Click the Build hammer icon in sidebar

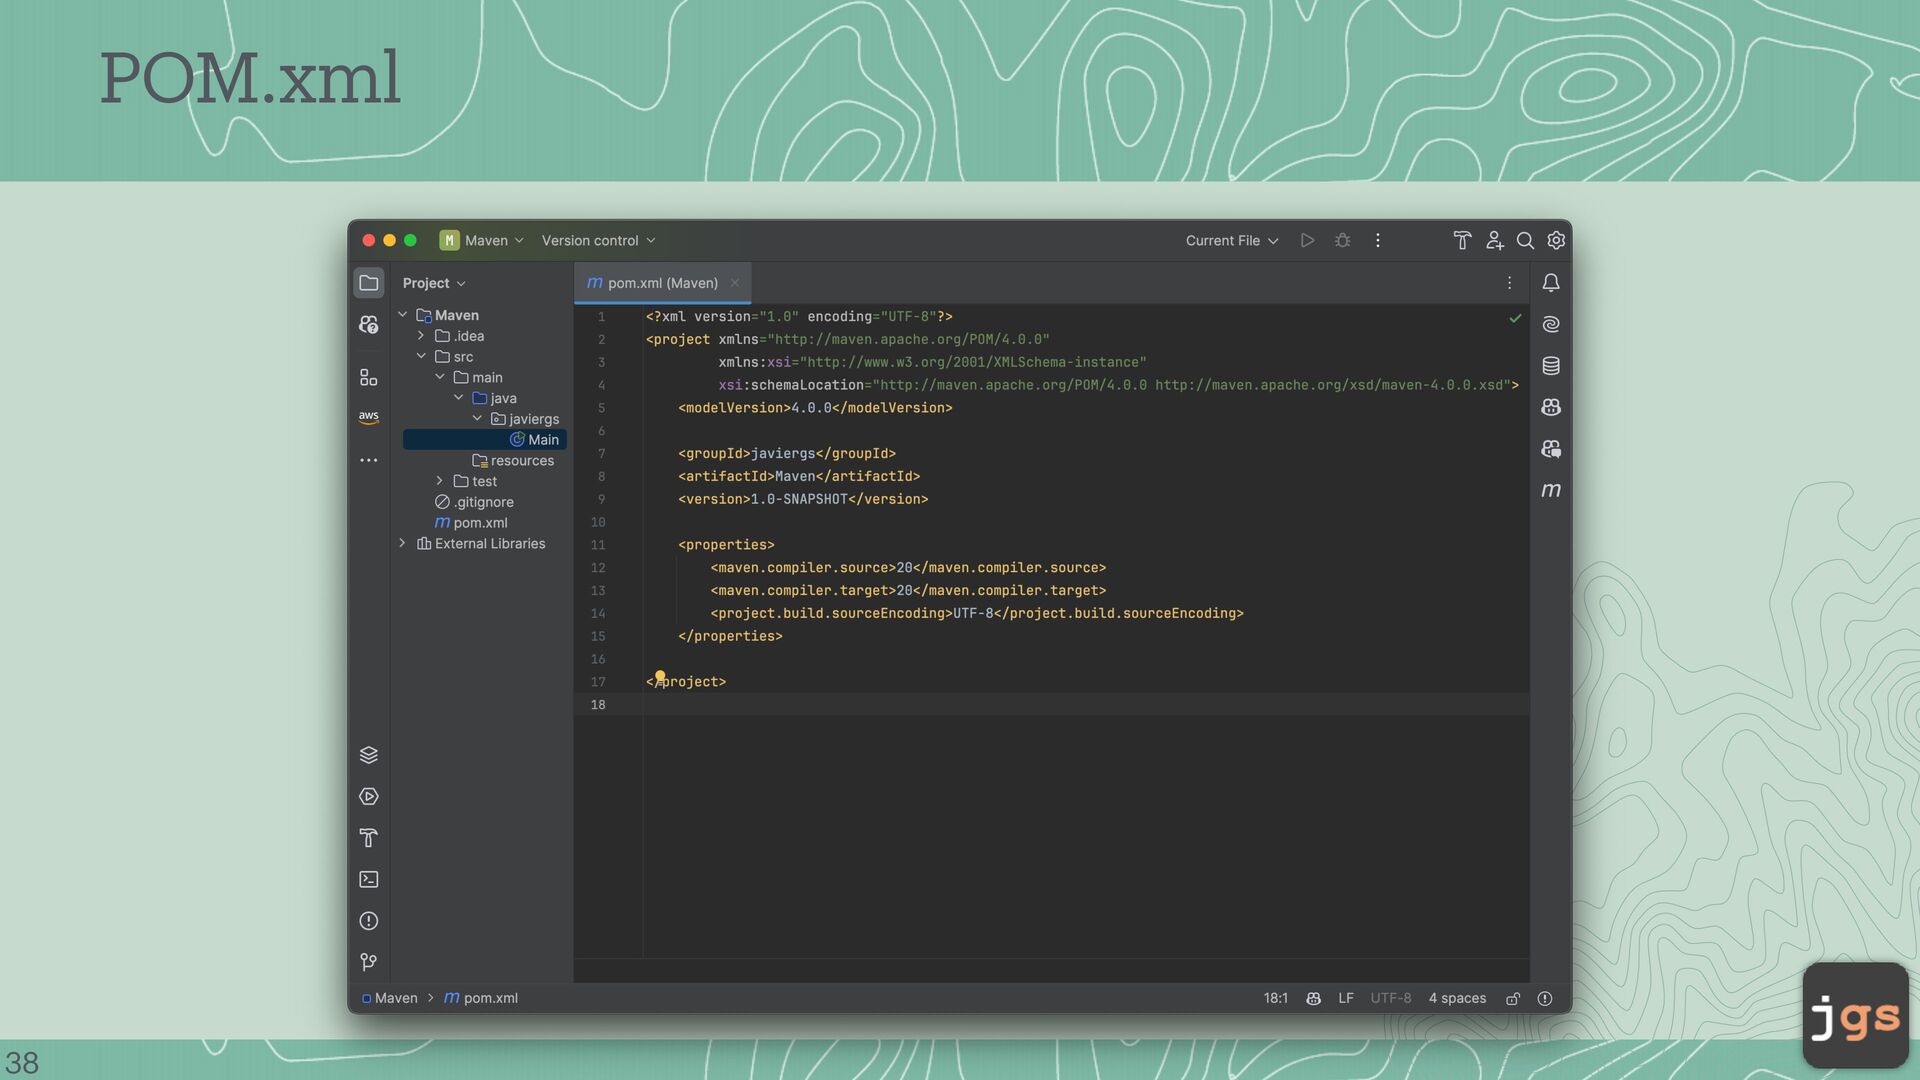click(368, 838)
